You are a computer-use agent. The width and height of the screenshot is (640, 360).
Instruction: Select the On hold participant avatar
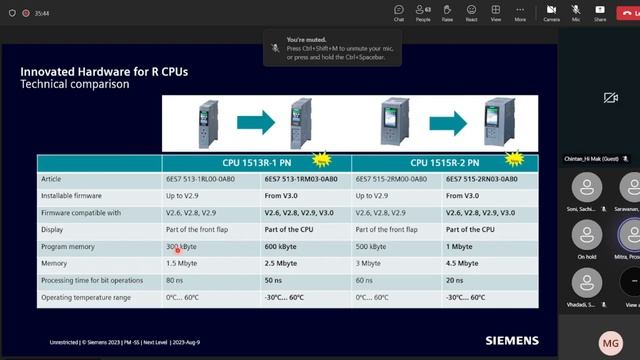tap(587, 235)
